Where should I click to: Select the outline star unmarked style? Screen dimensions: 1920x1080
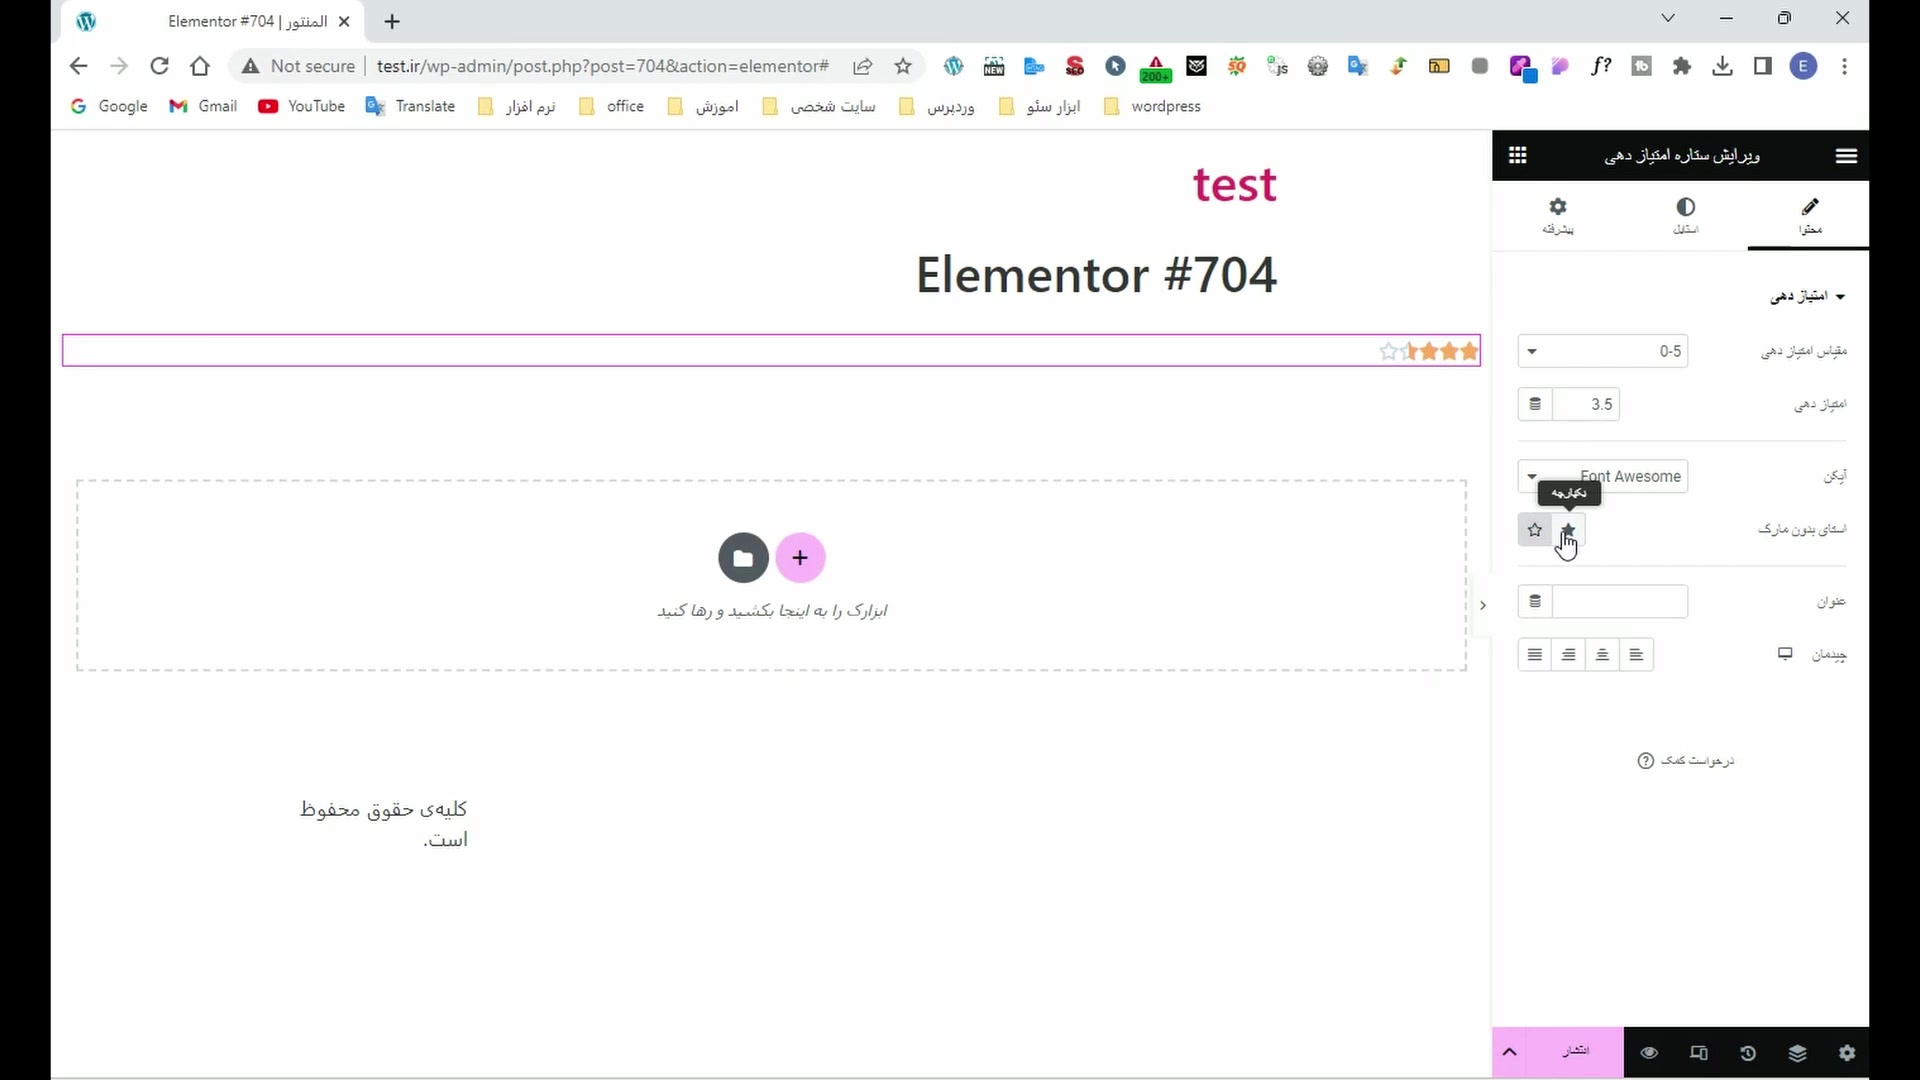(1535, 530)
